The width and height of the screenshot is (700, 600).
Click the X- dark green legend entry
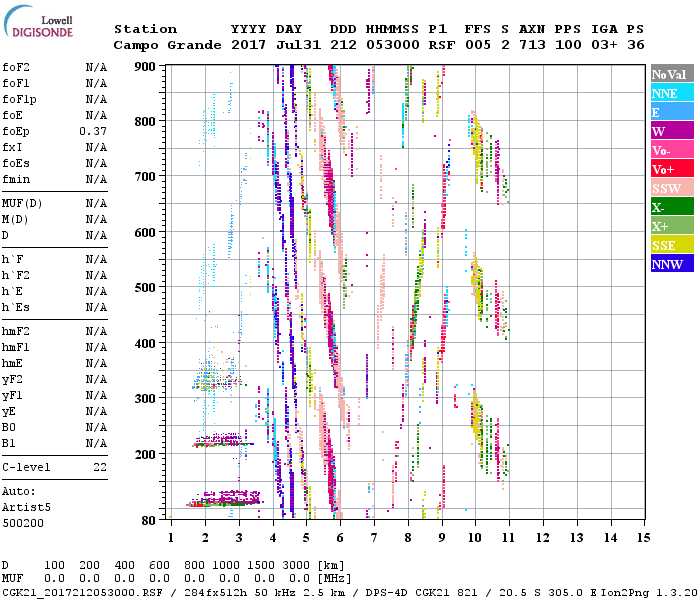670,207
